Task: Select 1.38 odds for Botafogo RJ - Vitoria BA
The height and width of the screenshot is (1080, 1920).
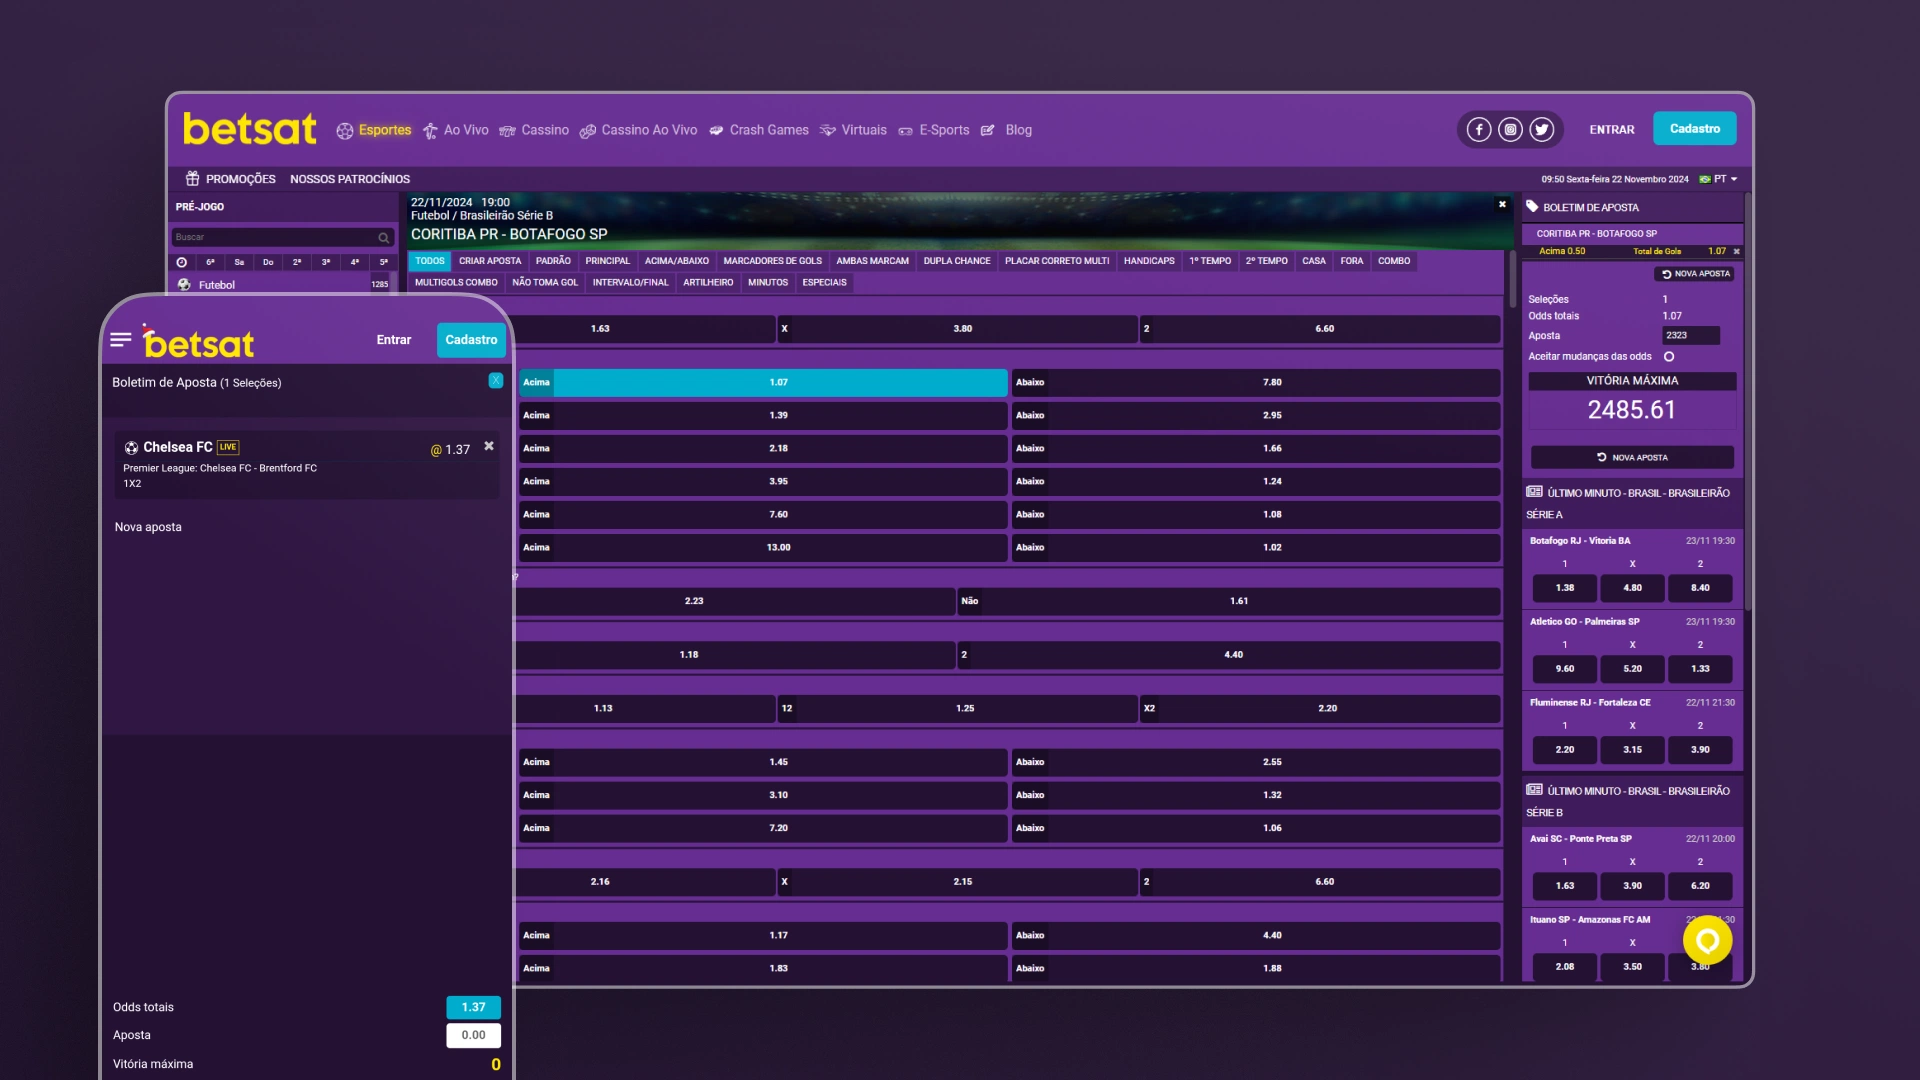Action: 1565,588
